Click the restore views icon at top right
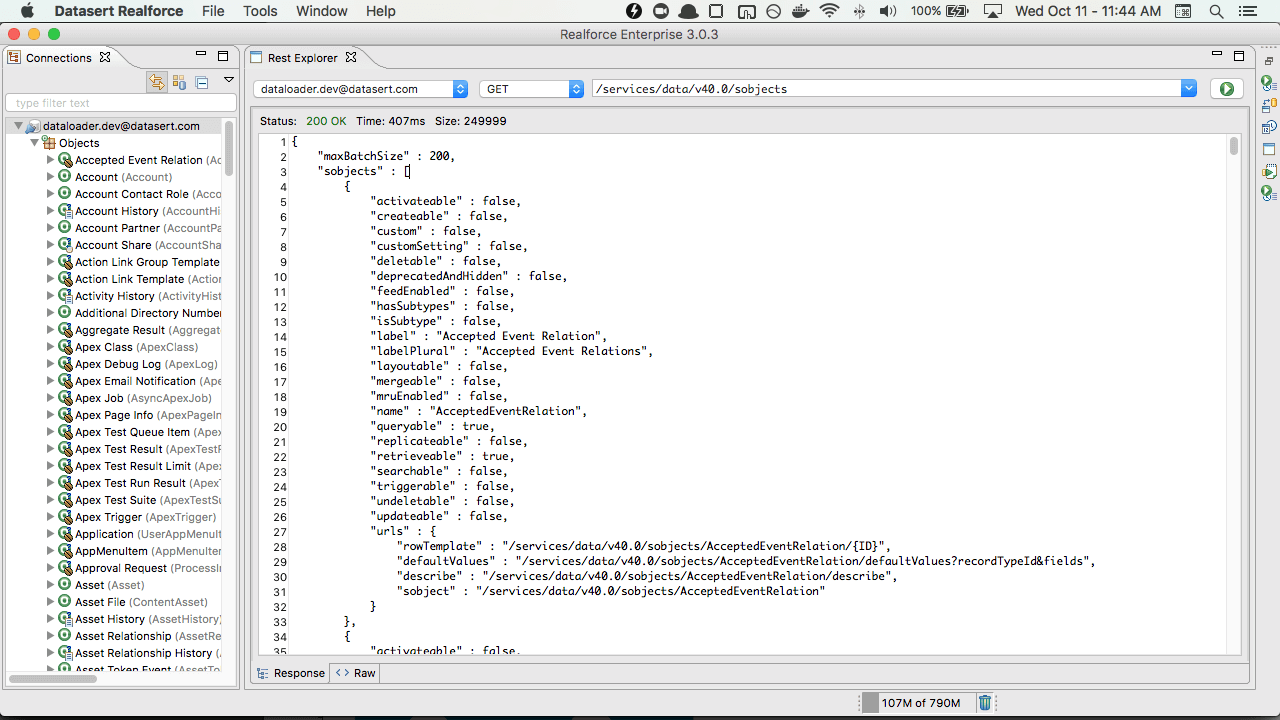This screenshot has width=1280, height=720. 1268,61
